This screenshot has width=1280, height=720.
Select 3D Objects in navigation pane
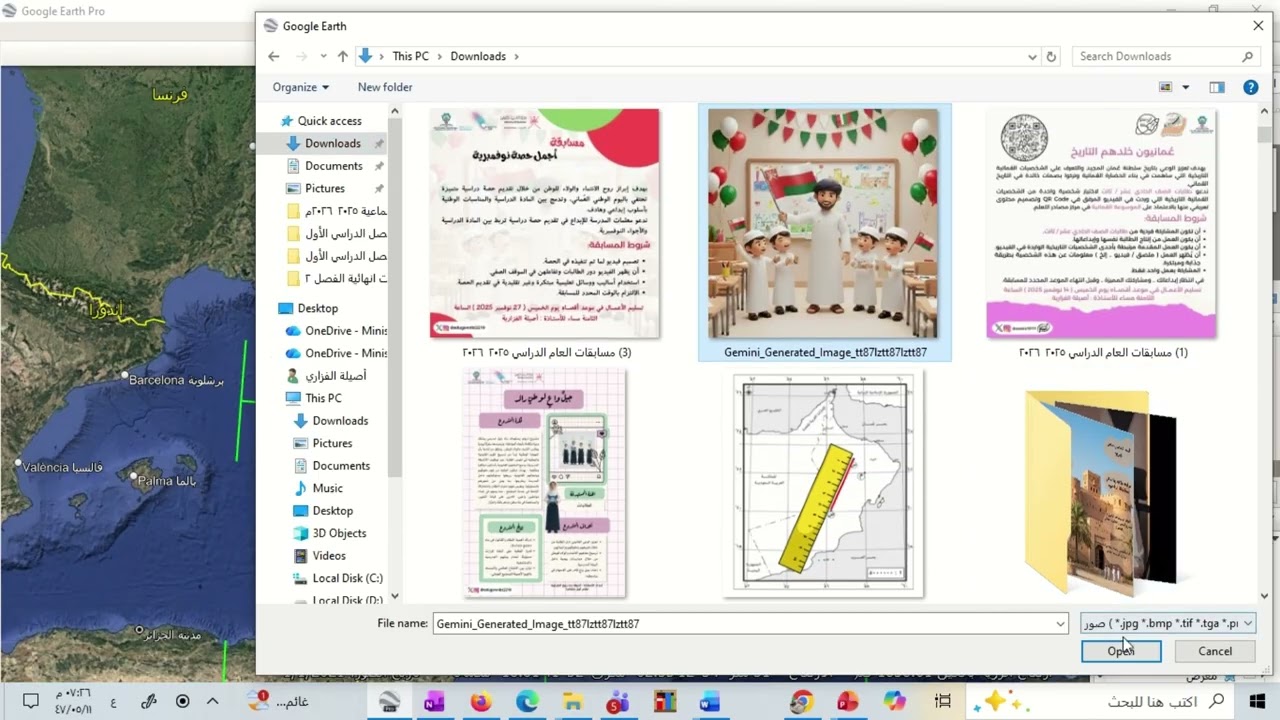(x=339, y=533)
